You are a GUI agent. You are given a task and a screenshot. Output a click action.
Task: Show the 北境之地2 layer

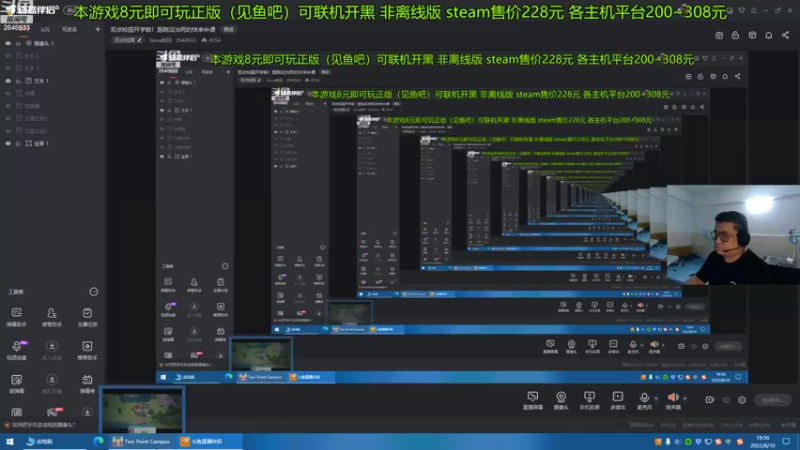[x=8, y=131]
